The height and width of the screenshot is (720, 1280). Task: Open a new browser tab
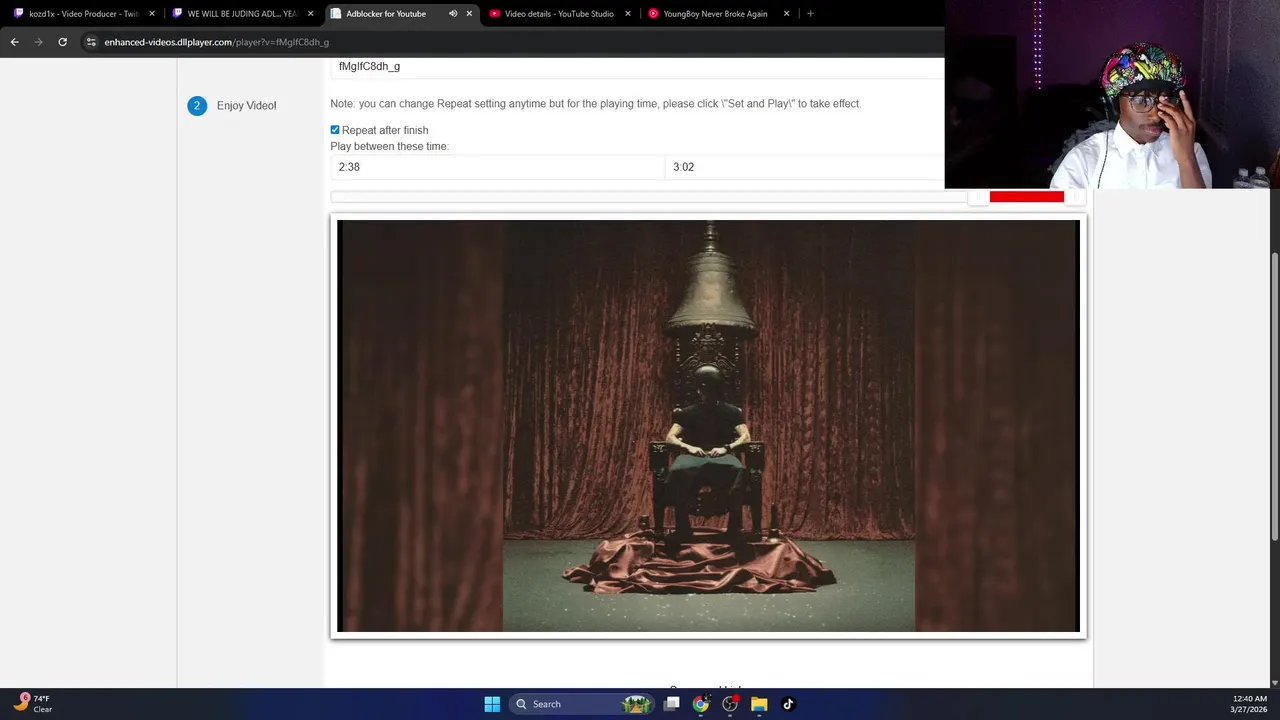click(810, 14)
